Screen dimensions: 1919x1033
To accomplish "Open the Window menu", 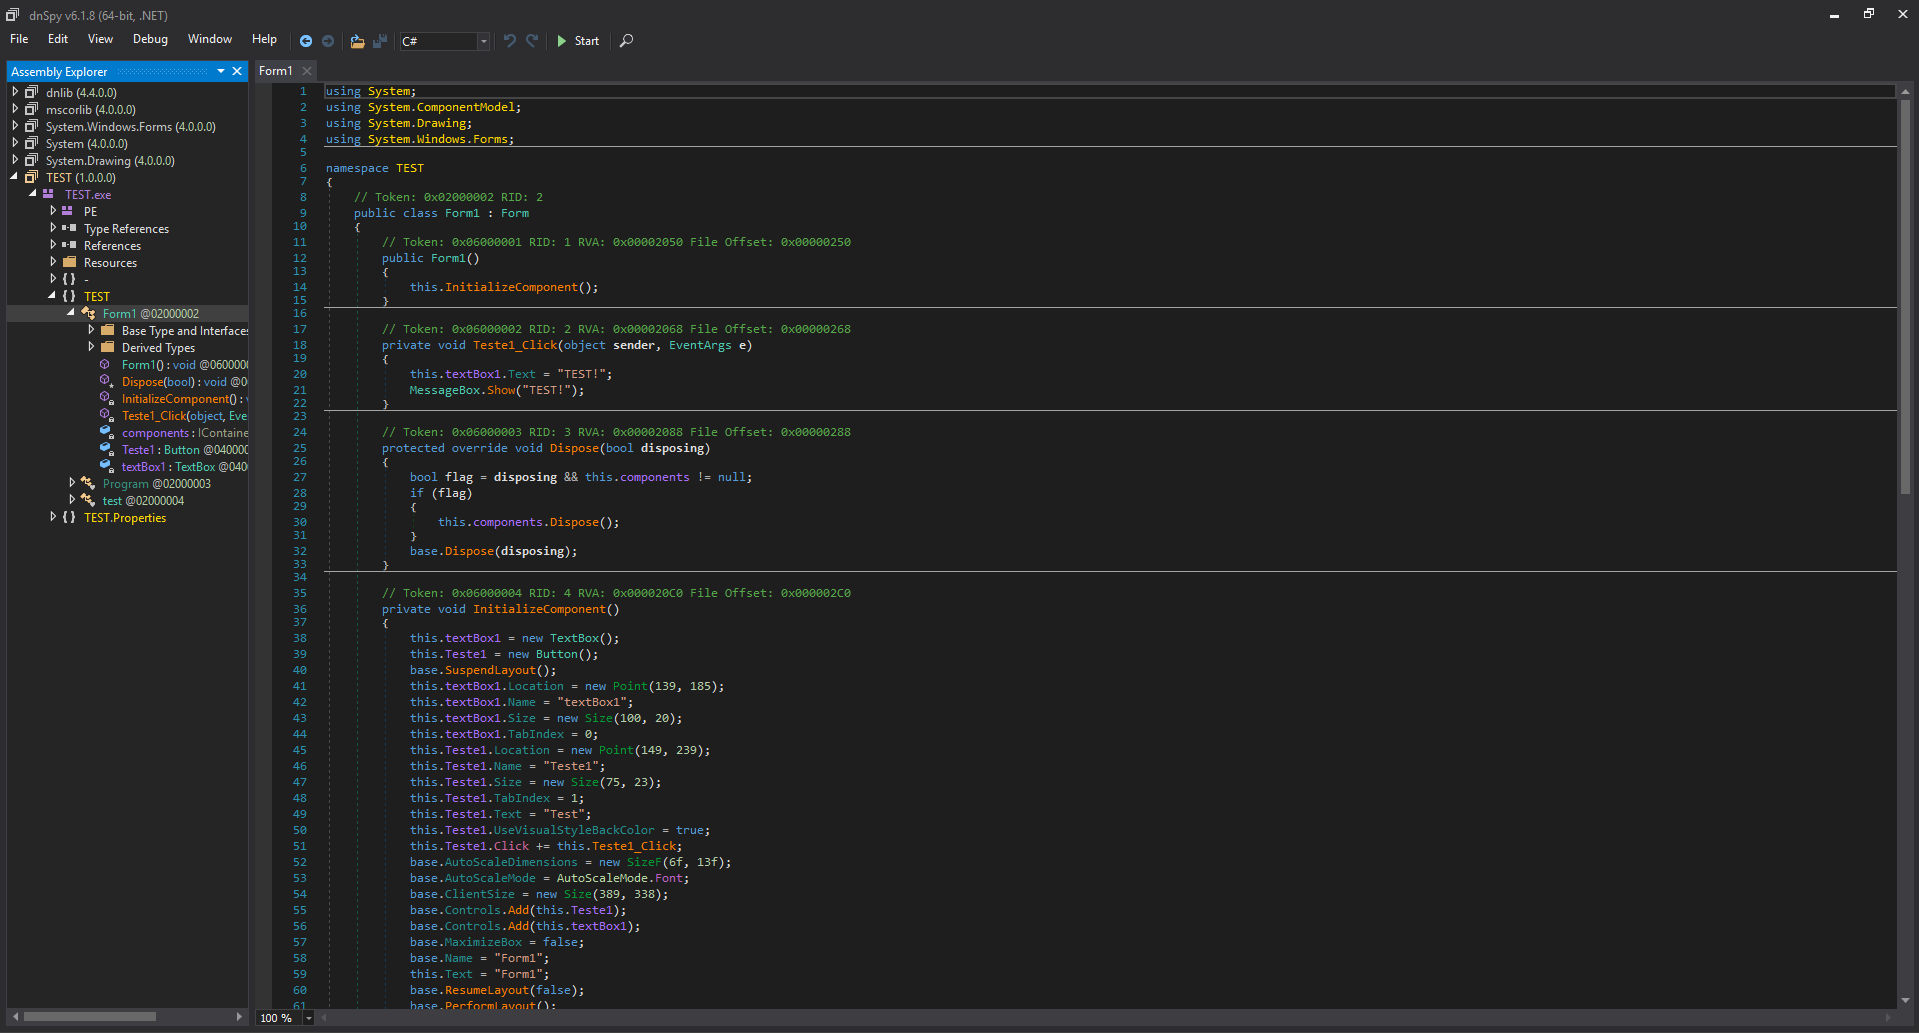I will [x=209, y=39].
